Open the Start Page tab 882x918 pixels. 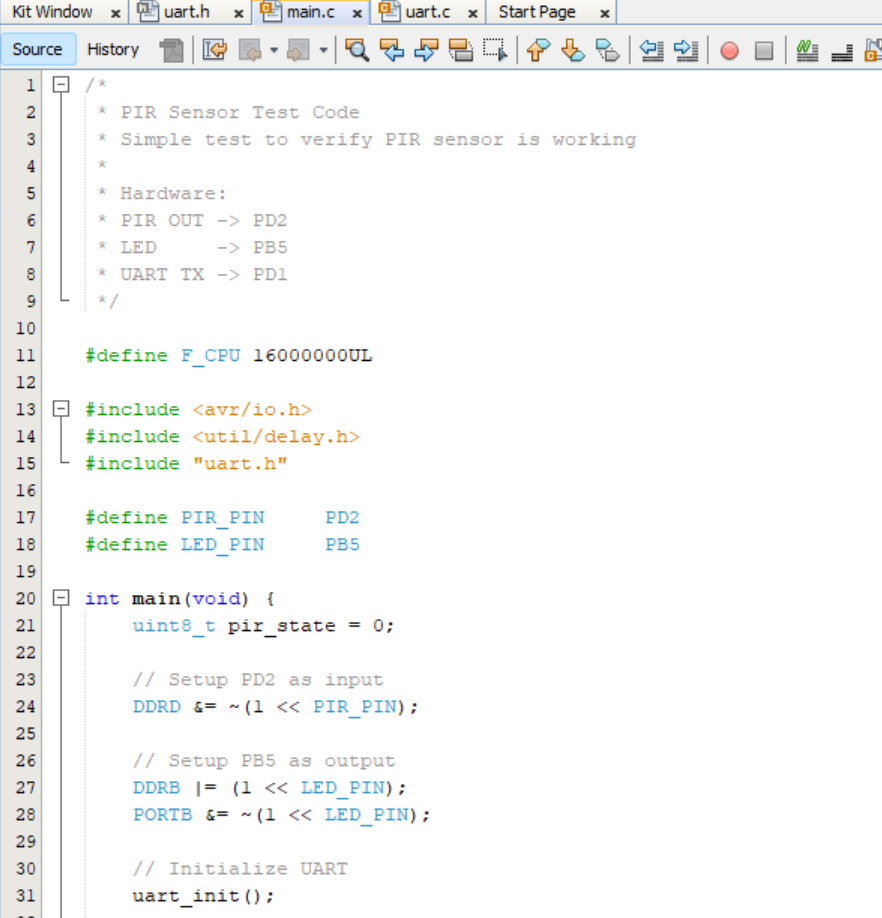(537, 12)
